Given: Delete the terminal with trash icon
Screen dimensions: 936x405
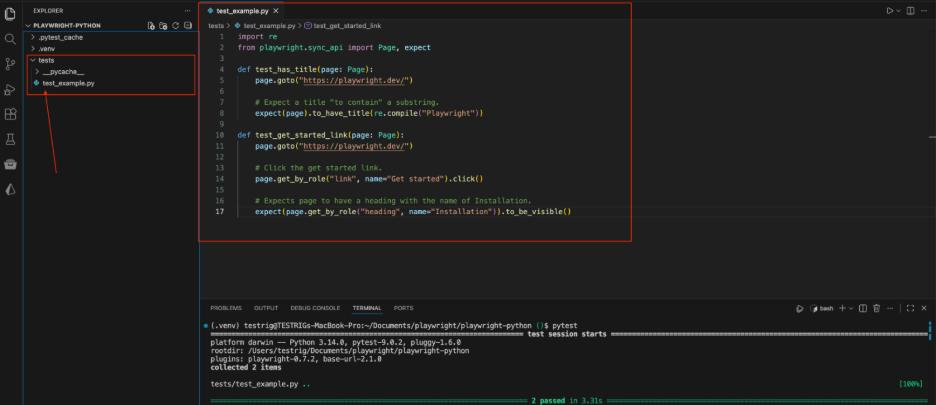Looking at the screenshot, I should [876, 308].
